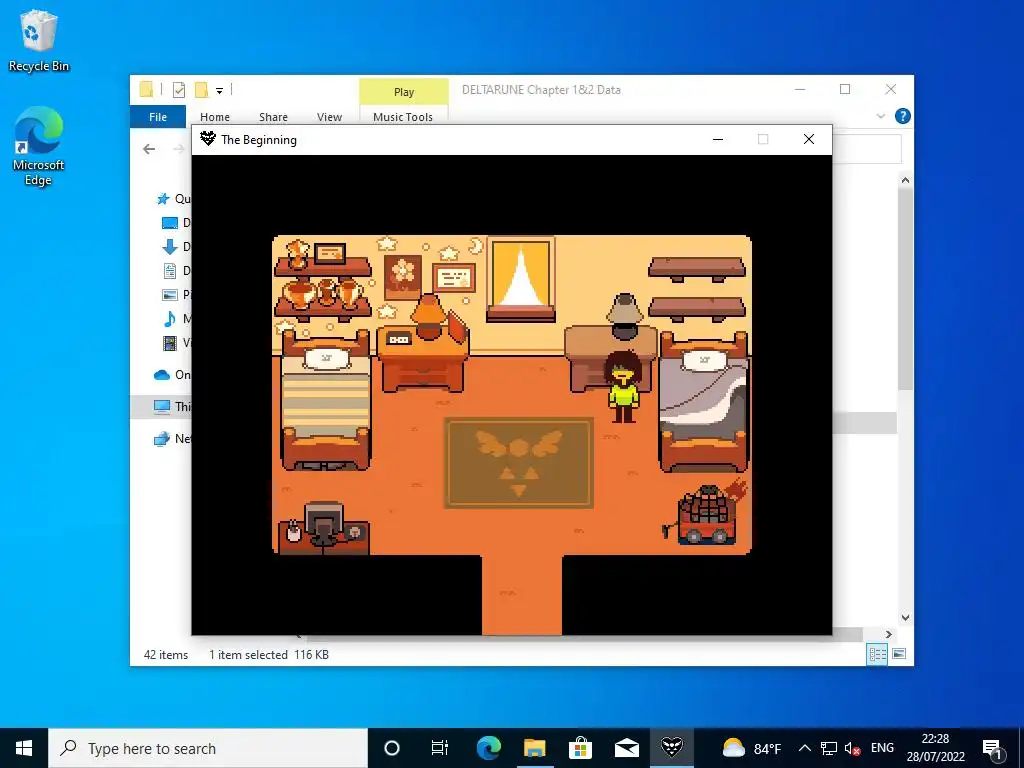
Task: Minimize The Beginning game window
Action: 718,139
